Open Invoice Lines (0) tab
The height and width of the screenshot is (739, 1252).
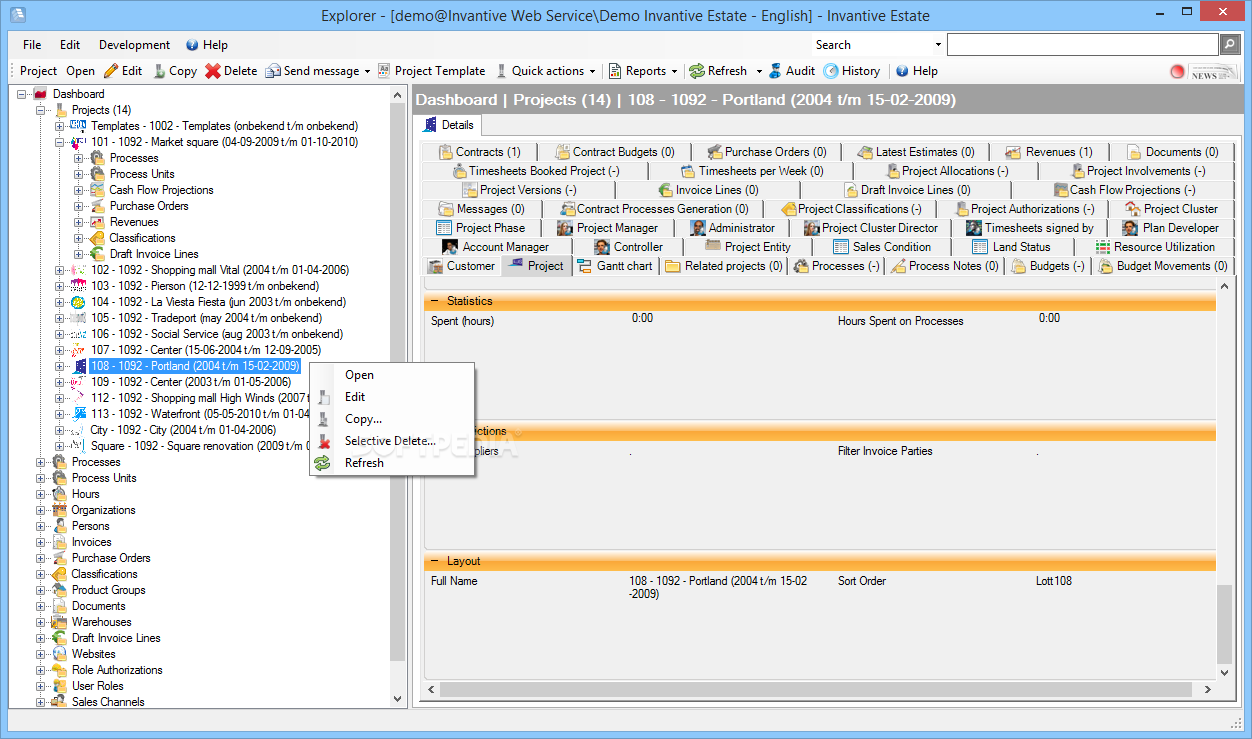(x=708, y=190)
